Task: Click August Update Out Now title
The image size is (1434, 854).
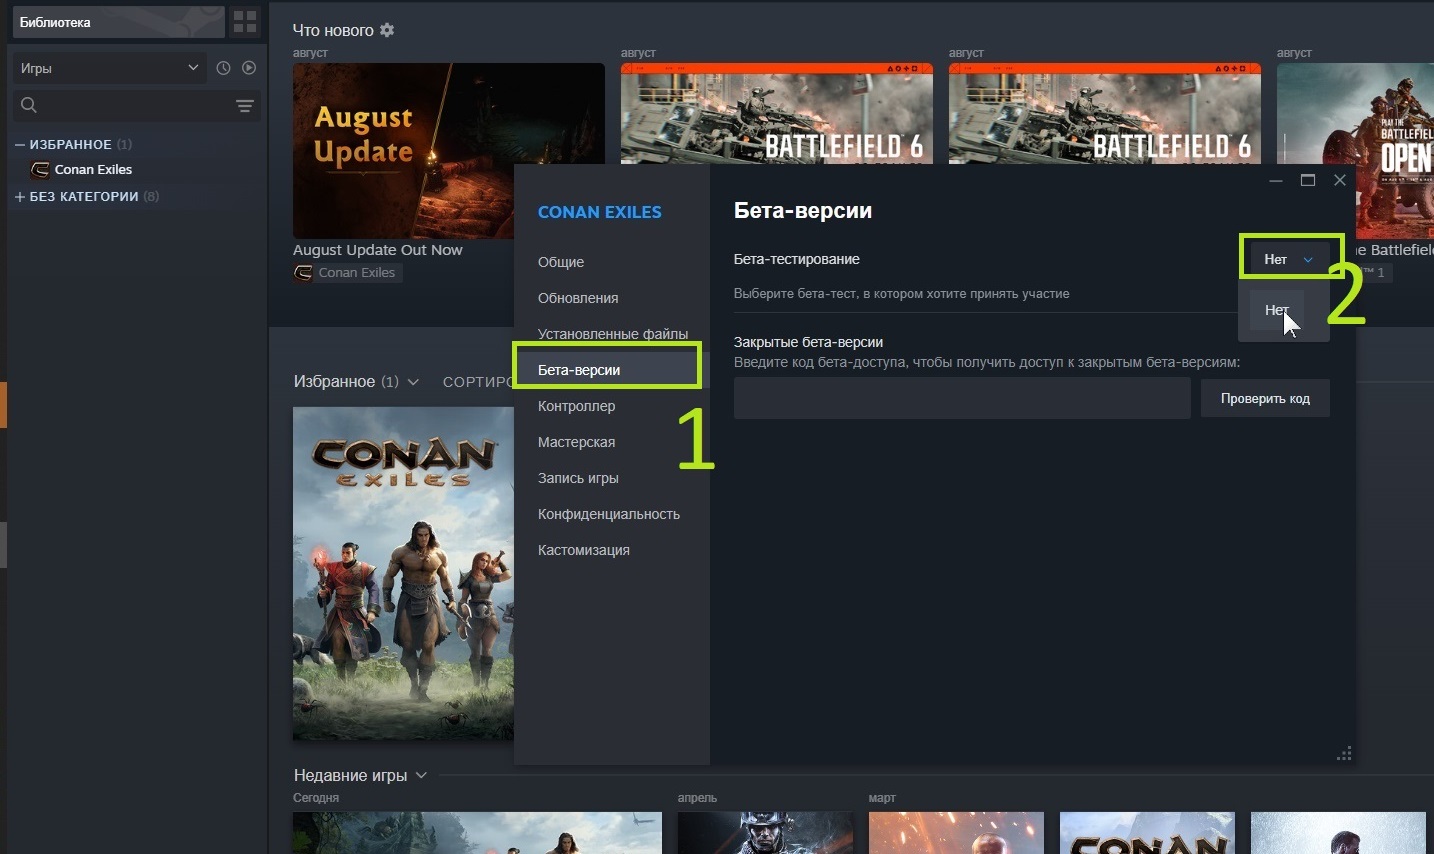Action: point(378,250)
